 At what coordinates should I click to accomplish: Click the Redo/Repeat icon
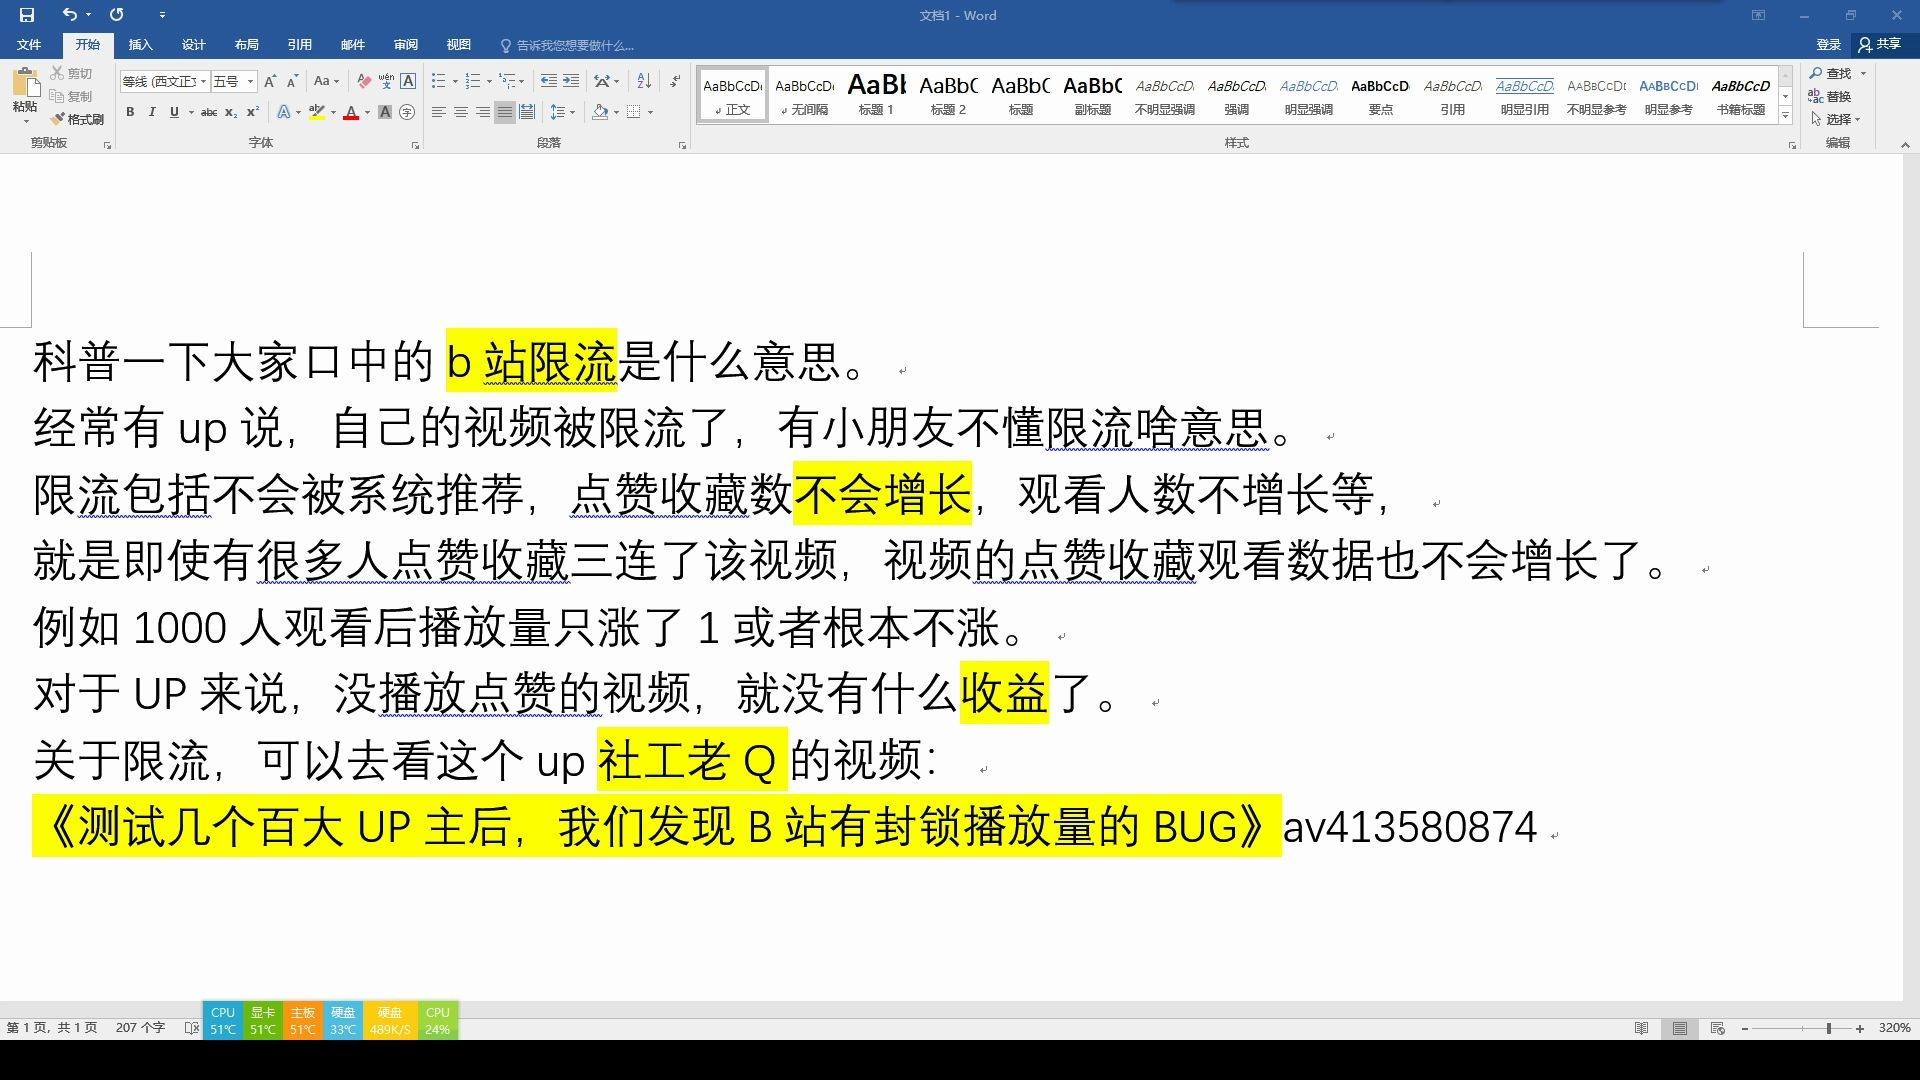point(117,15)
